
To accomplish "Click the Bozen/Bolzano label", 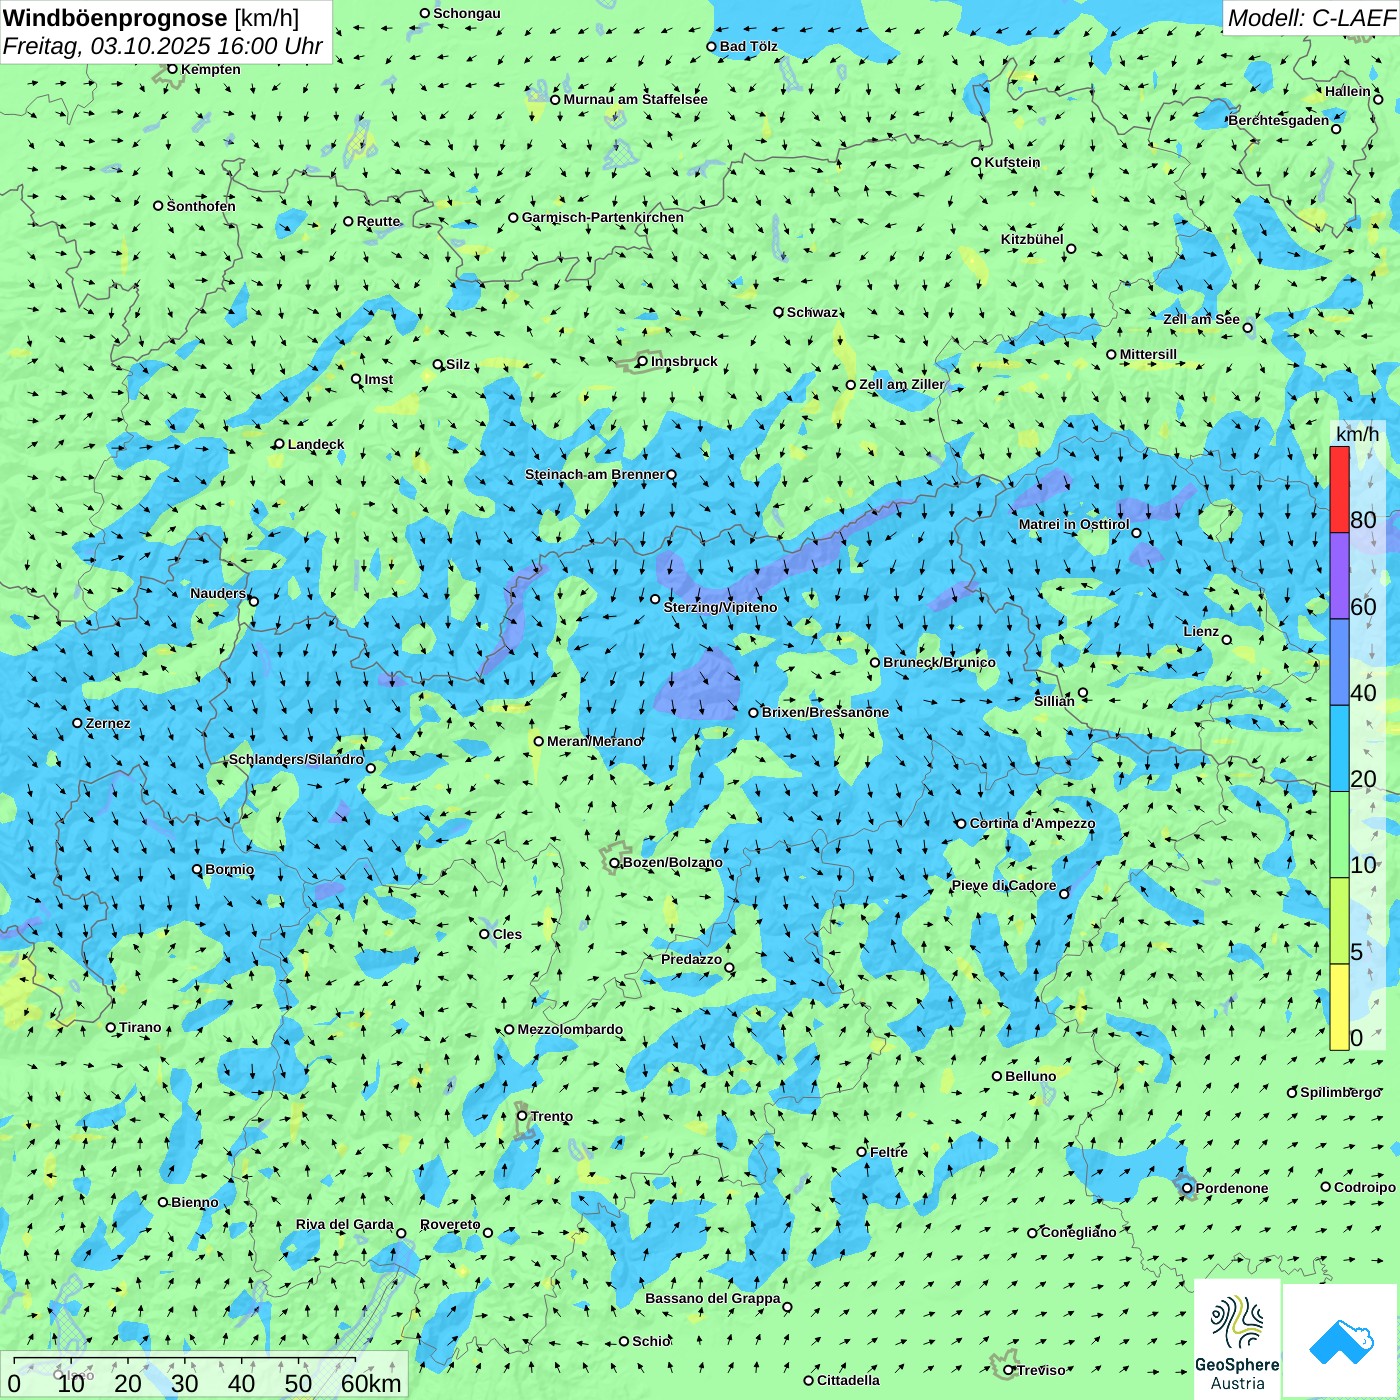I will tap(672, 862).
